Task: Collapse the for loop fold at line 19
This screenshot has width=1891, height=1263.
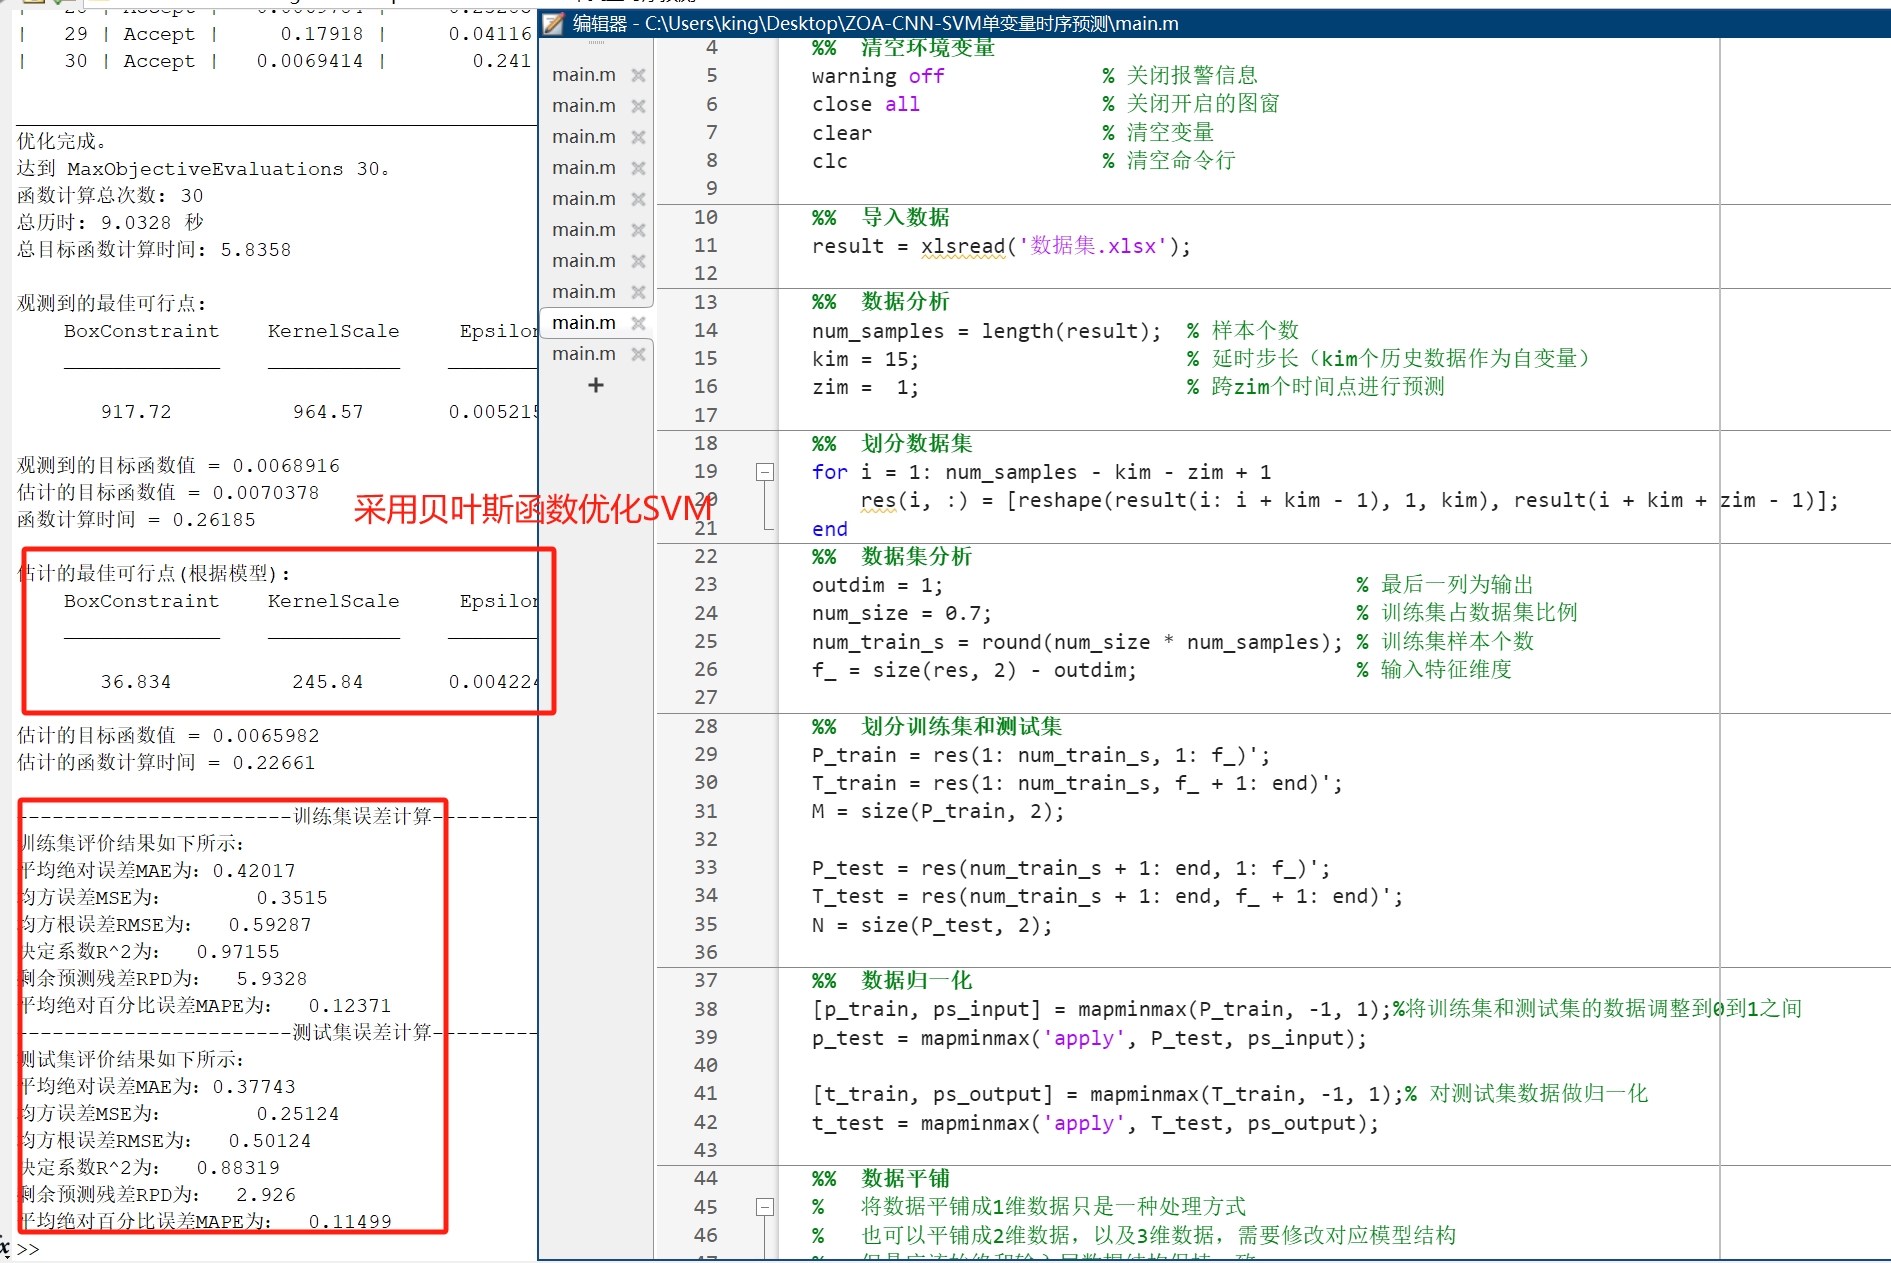Action: [764, 471]
